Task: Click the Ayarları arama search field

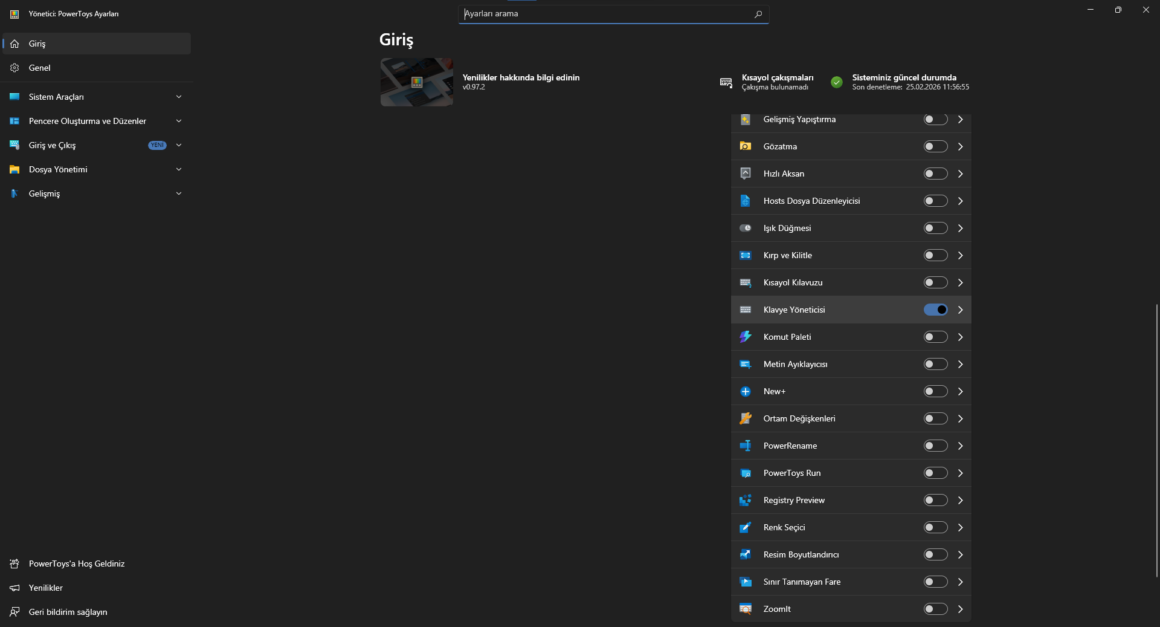Action: 605,15
